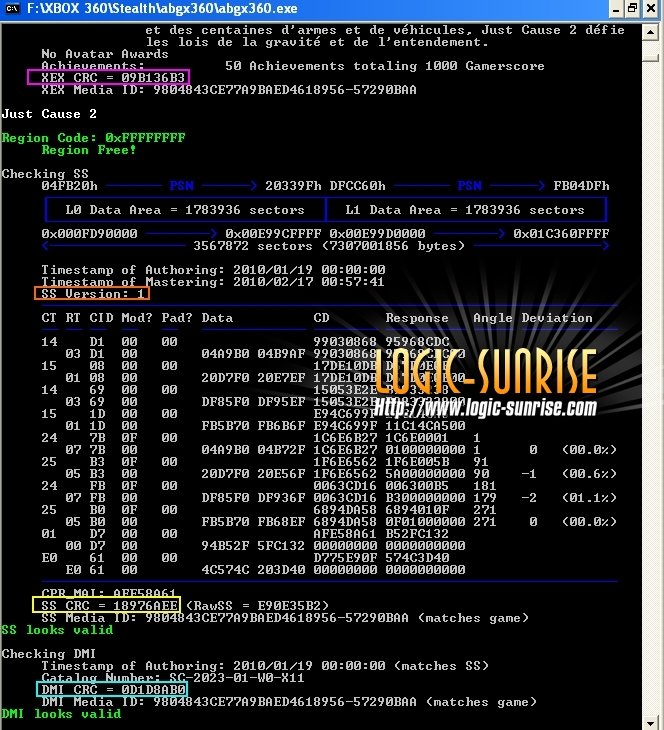664x730 pixels.
Task: Click data value '04A9B0 04B72F'
Action: pyautogui.click(x=253, y=450)
